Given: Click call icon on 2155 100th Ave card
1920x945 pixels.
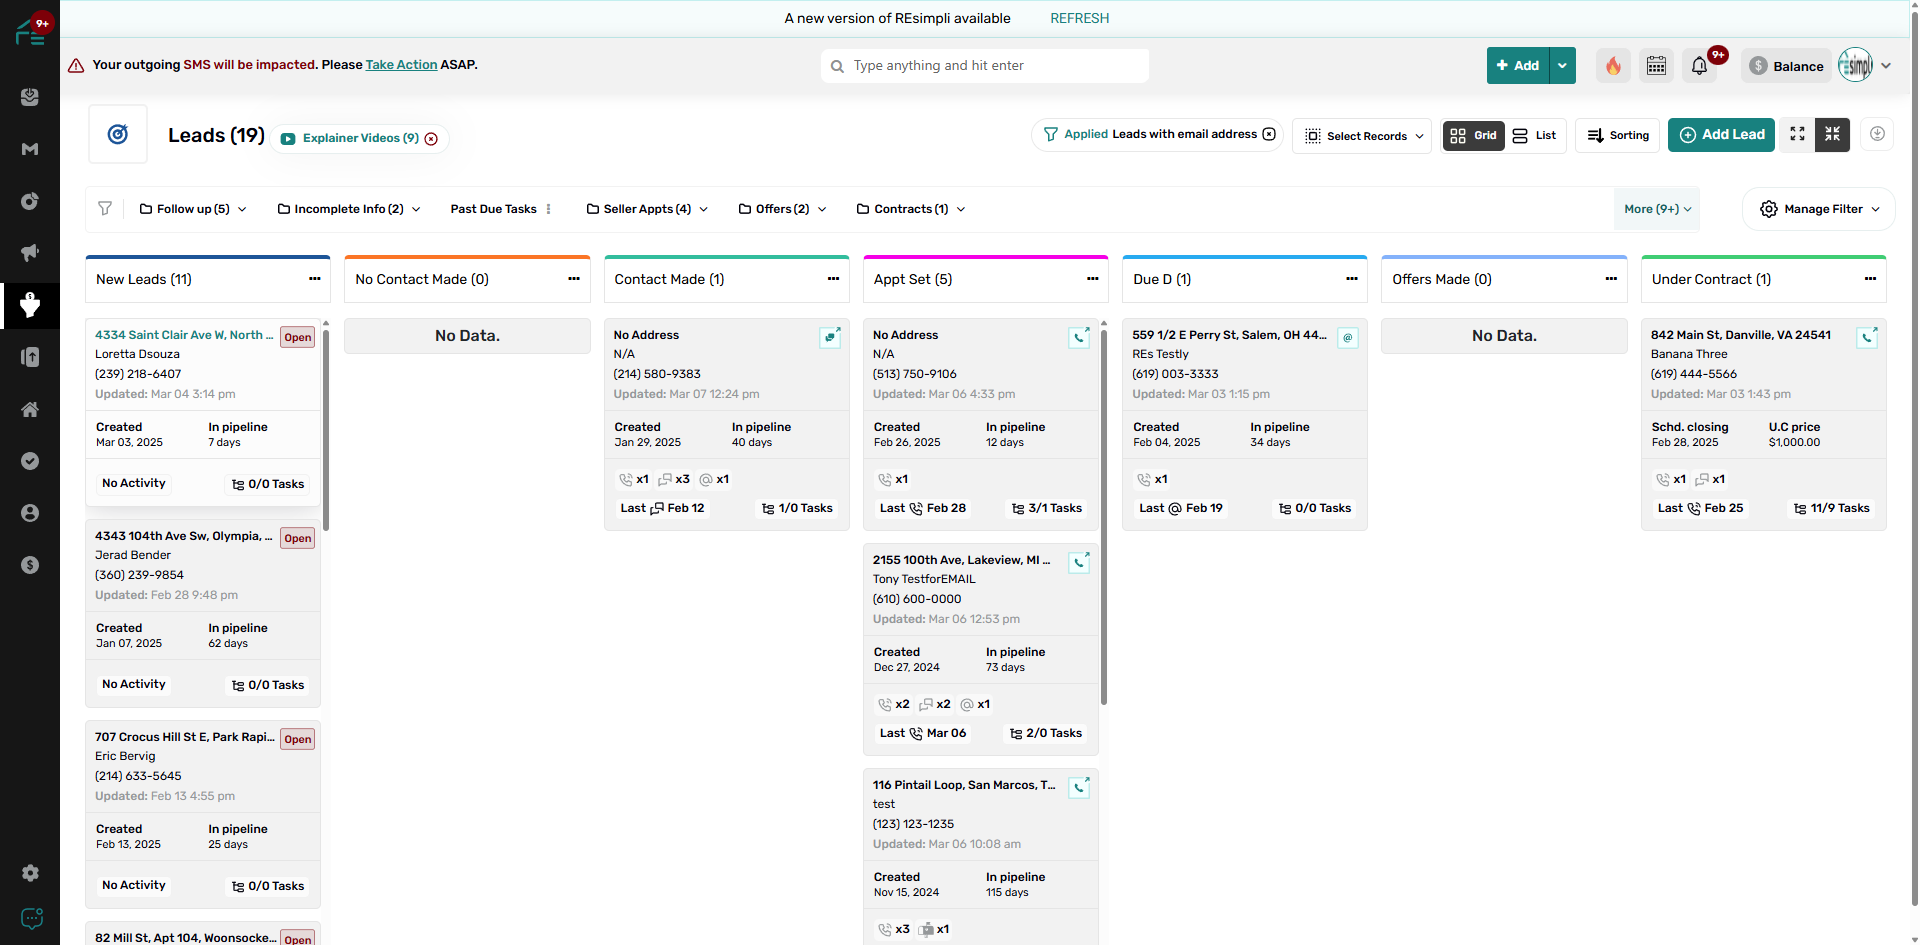Looking at the screenshot, I should pos(1080,562).
